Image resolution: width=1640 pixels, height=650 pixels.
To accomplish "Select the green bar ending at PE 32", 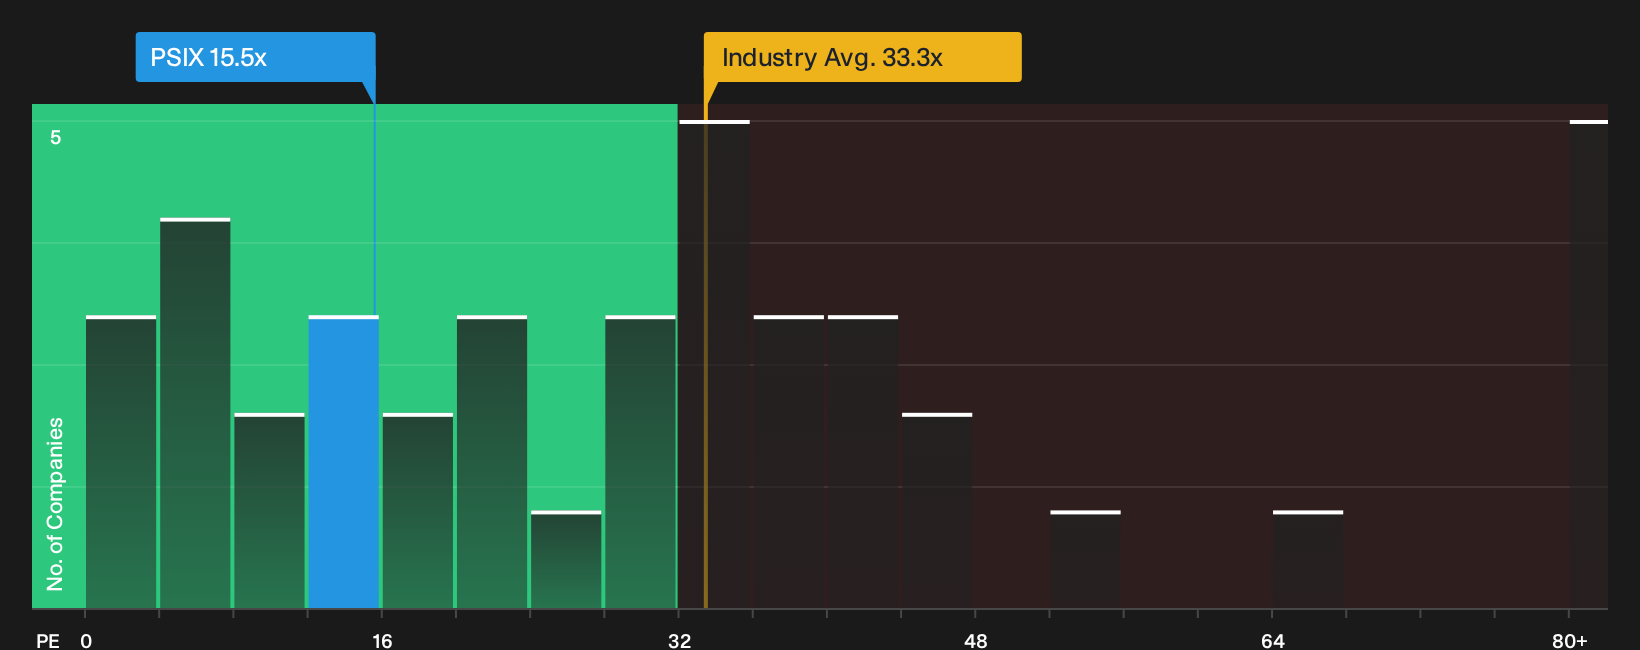I will pos(640,462).
